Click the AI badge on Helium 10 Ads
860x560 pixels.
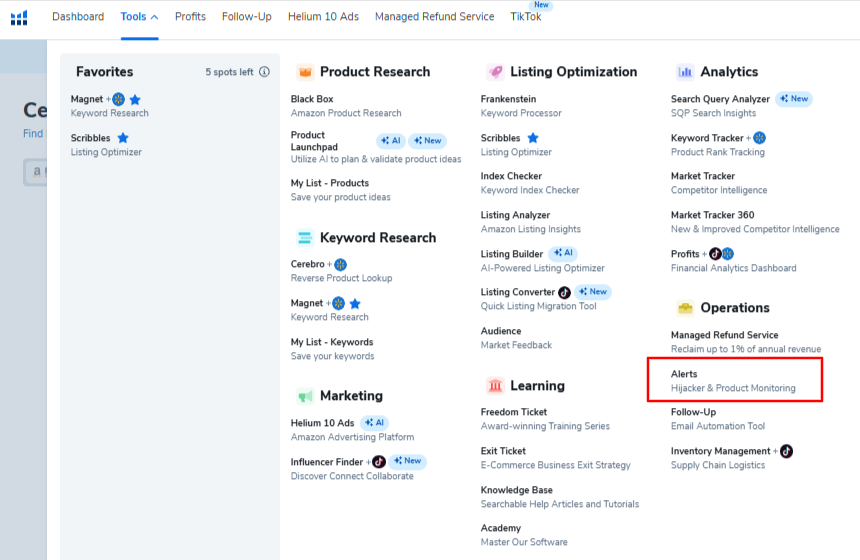coord(375,422)
